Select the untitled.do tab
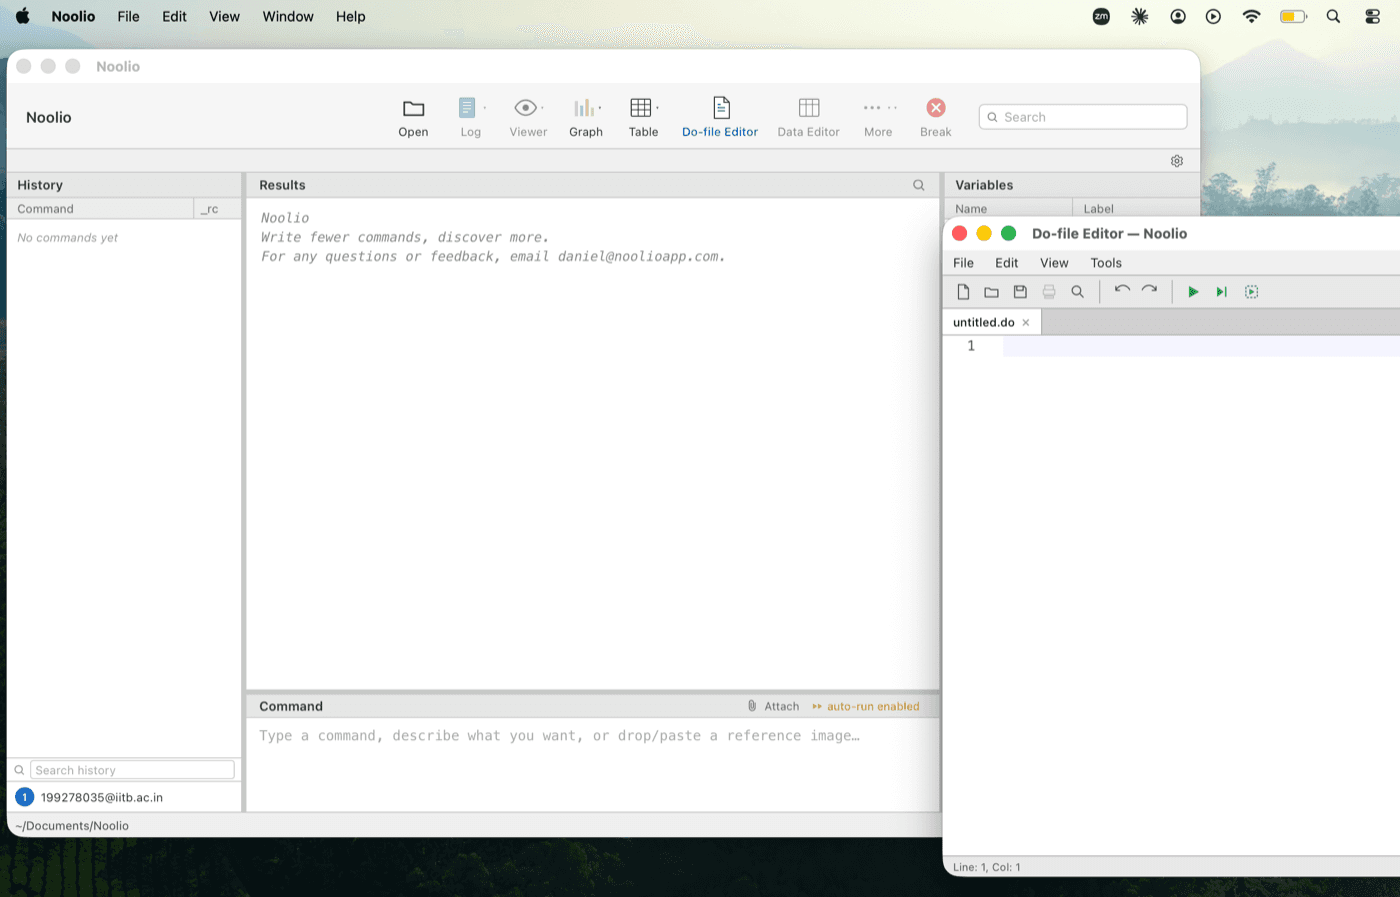1400x897 pixels. (983, 322)
